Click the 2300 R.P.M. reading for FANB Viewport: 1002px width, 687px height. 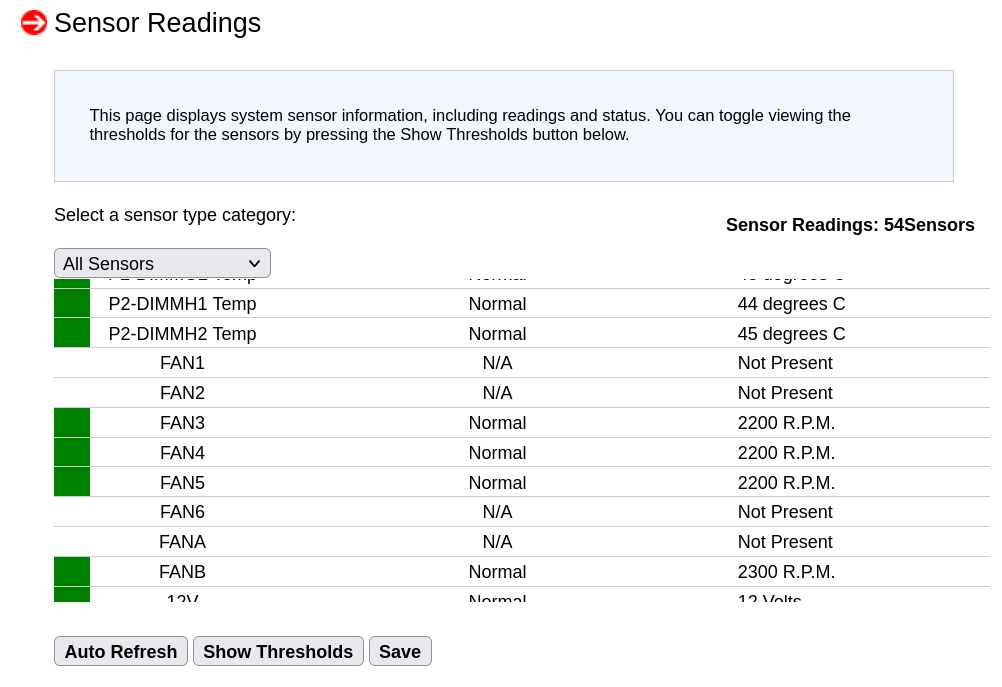coord(786,572)
